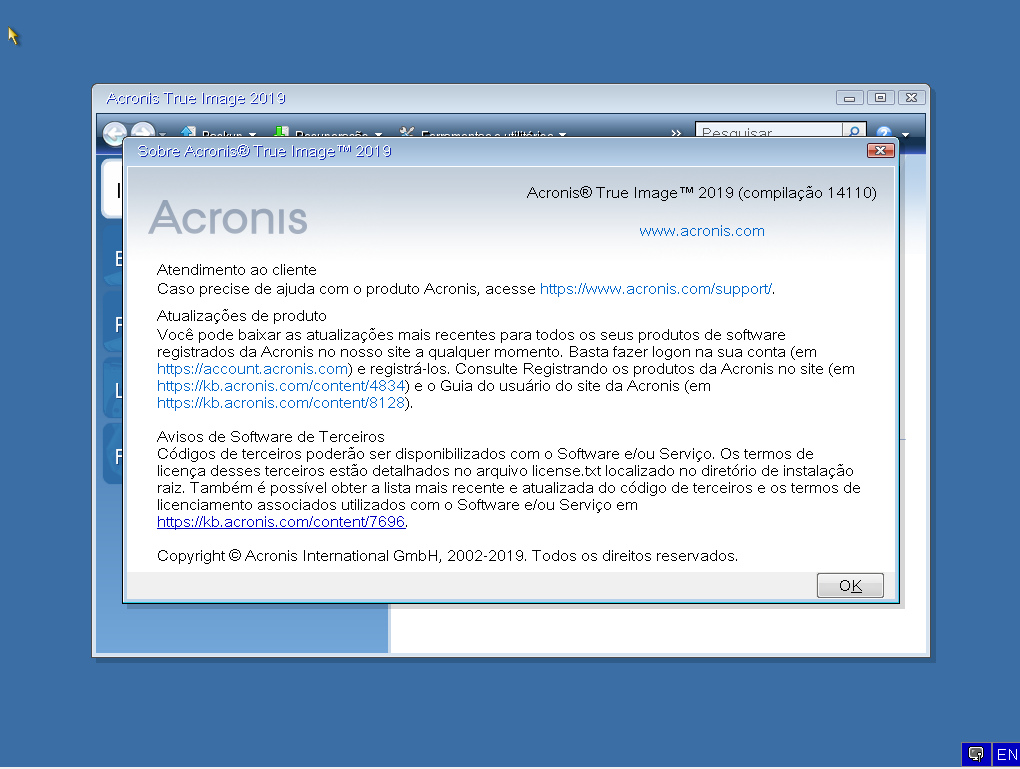Viewport: 1020px width, 769px height.
Task: Open the kb.acronis.com/content/7696 link
Action: [x=281, y=522]
